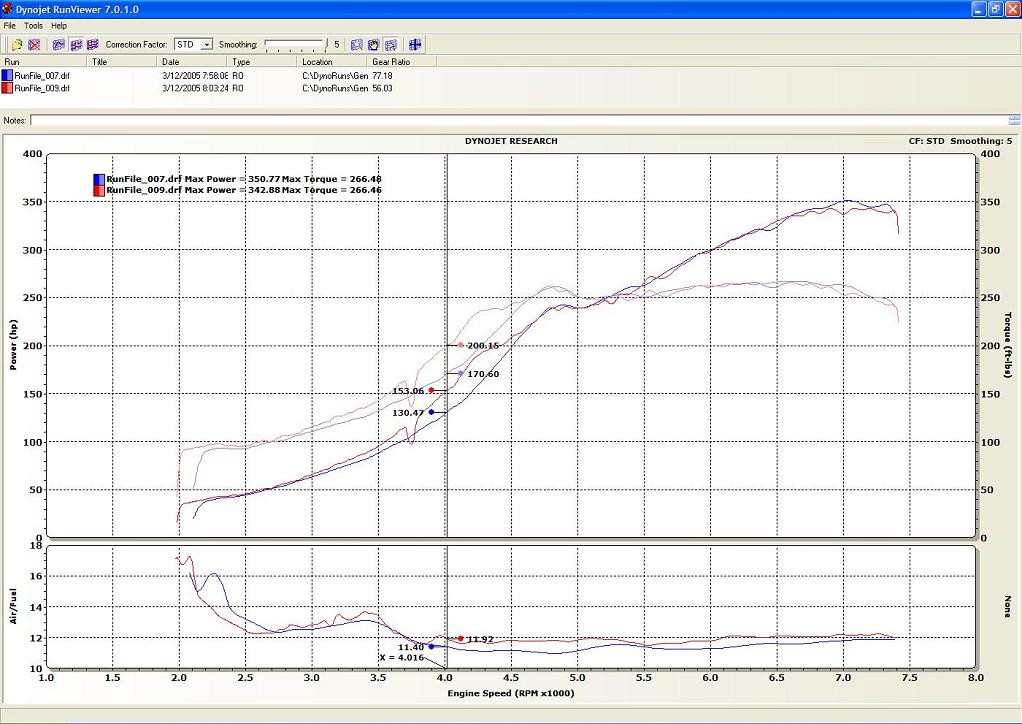
Task: Click the icon just right of smoothing value
Action: click(x=356, y=45)
